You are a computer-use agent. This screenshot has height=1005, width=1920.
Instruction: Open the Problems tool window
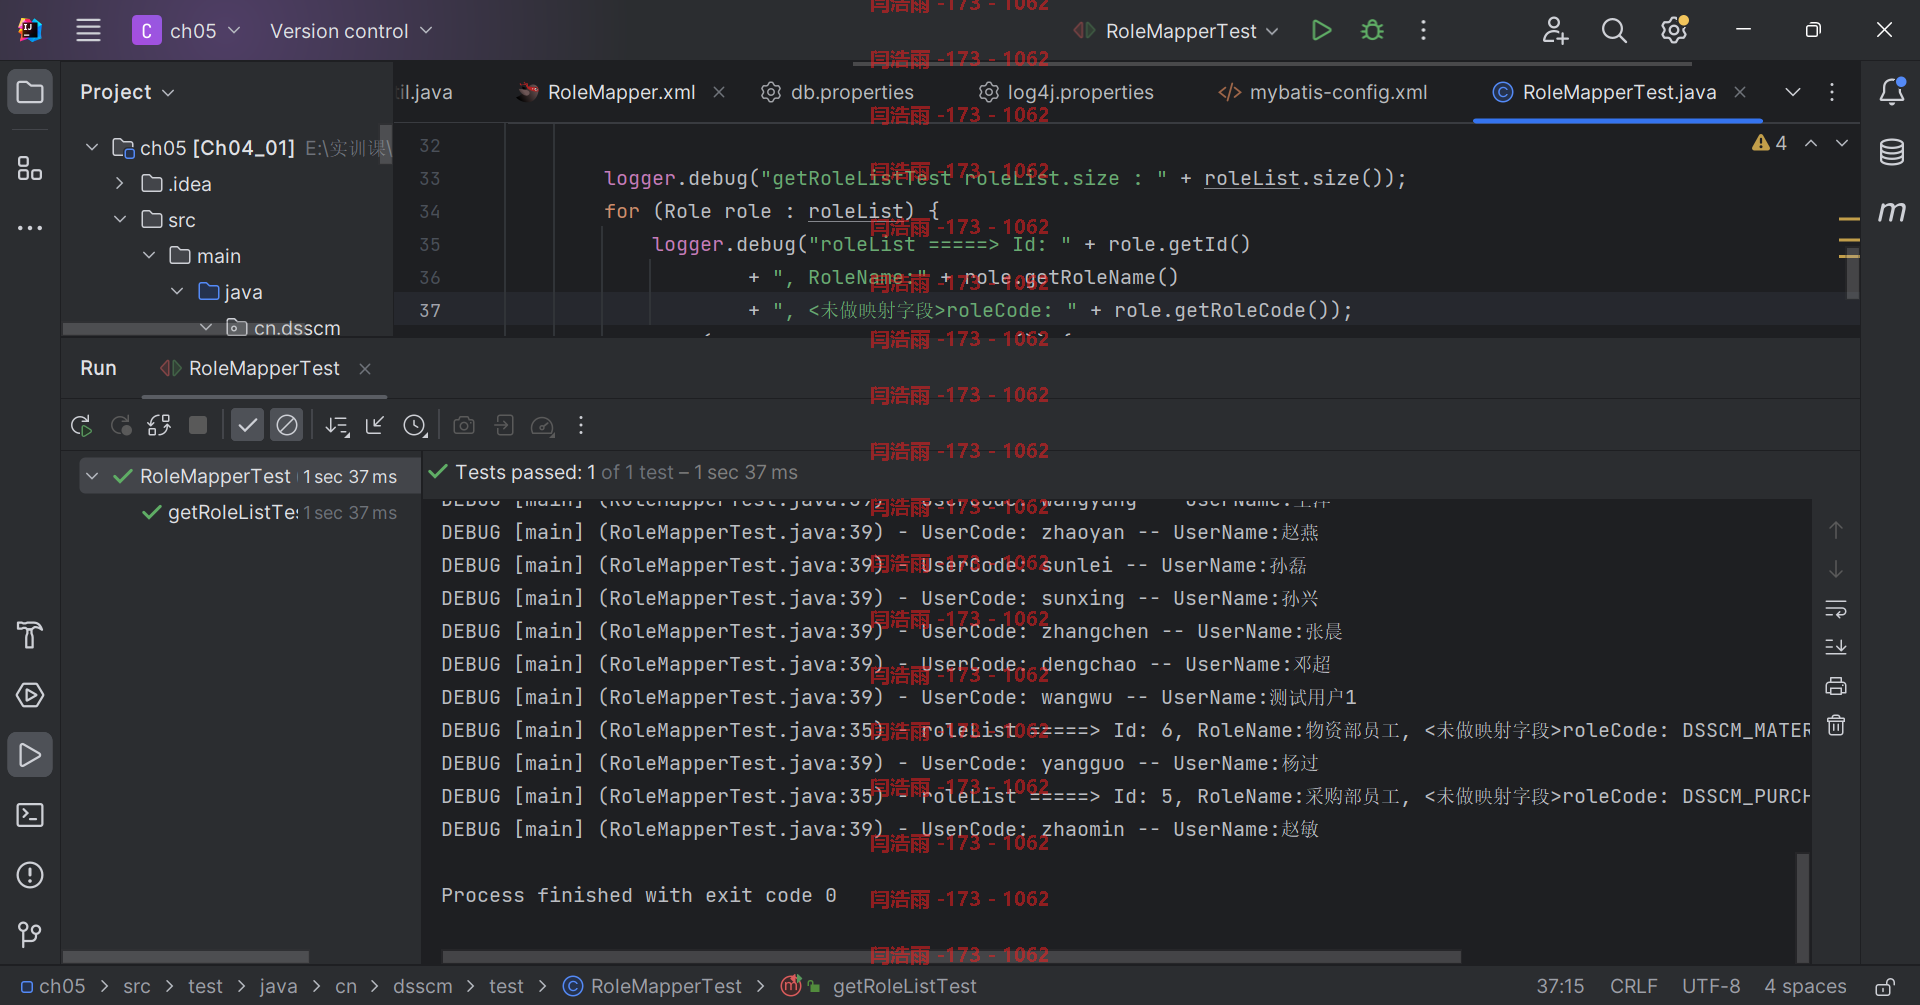pos(30,875)
